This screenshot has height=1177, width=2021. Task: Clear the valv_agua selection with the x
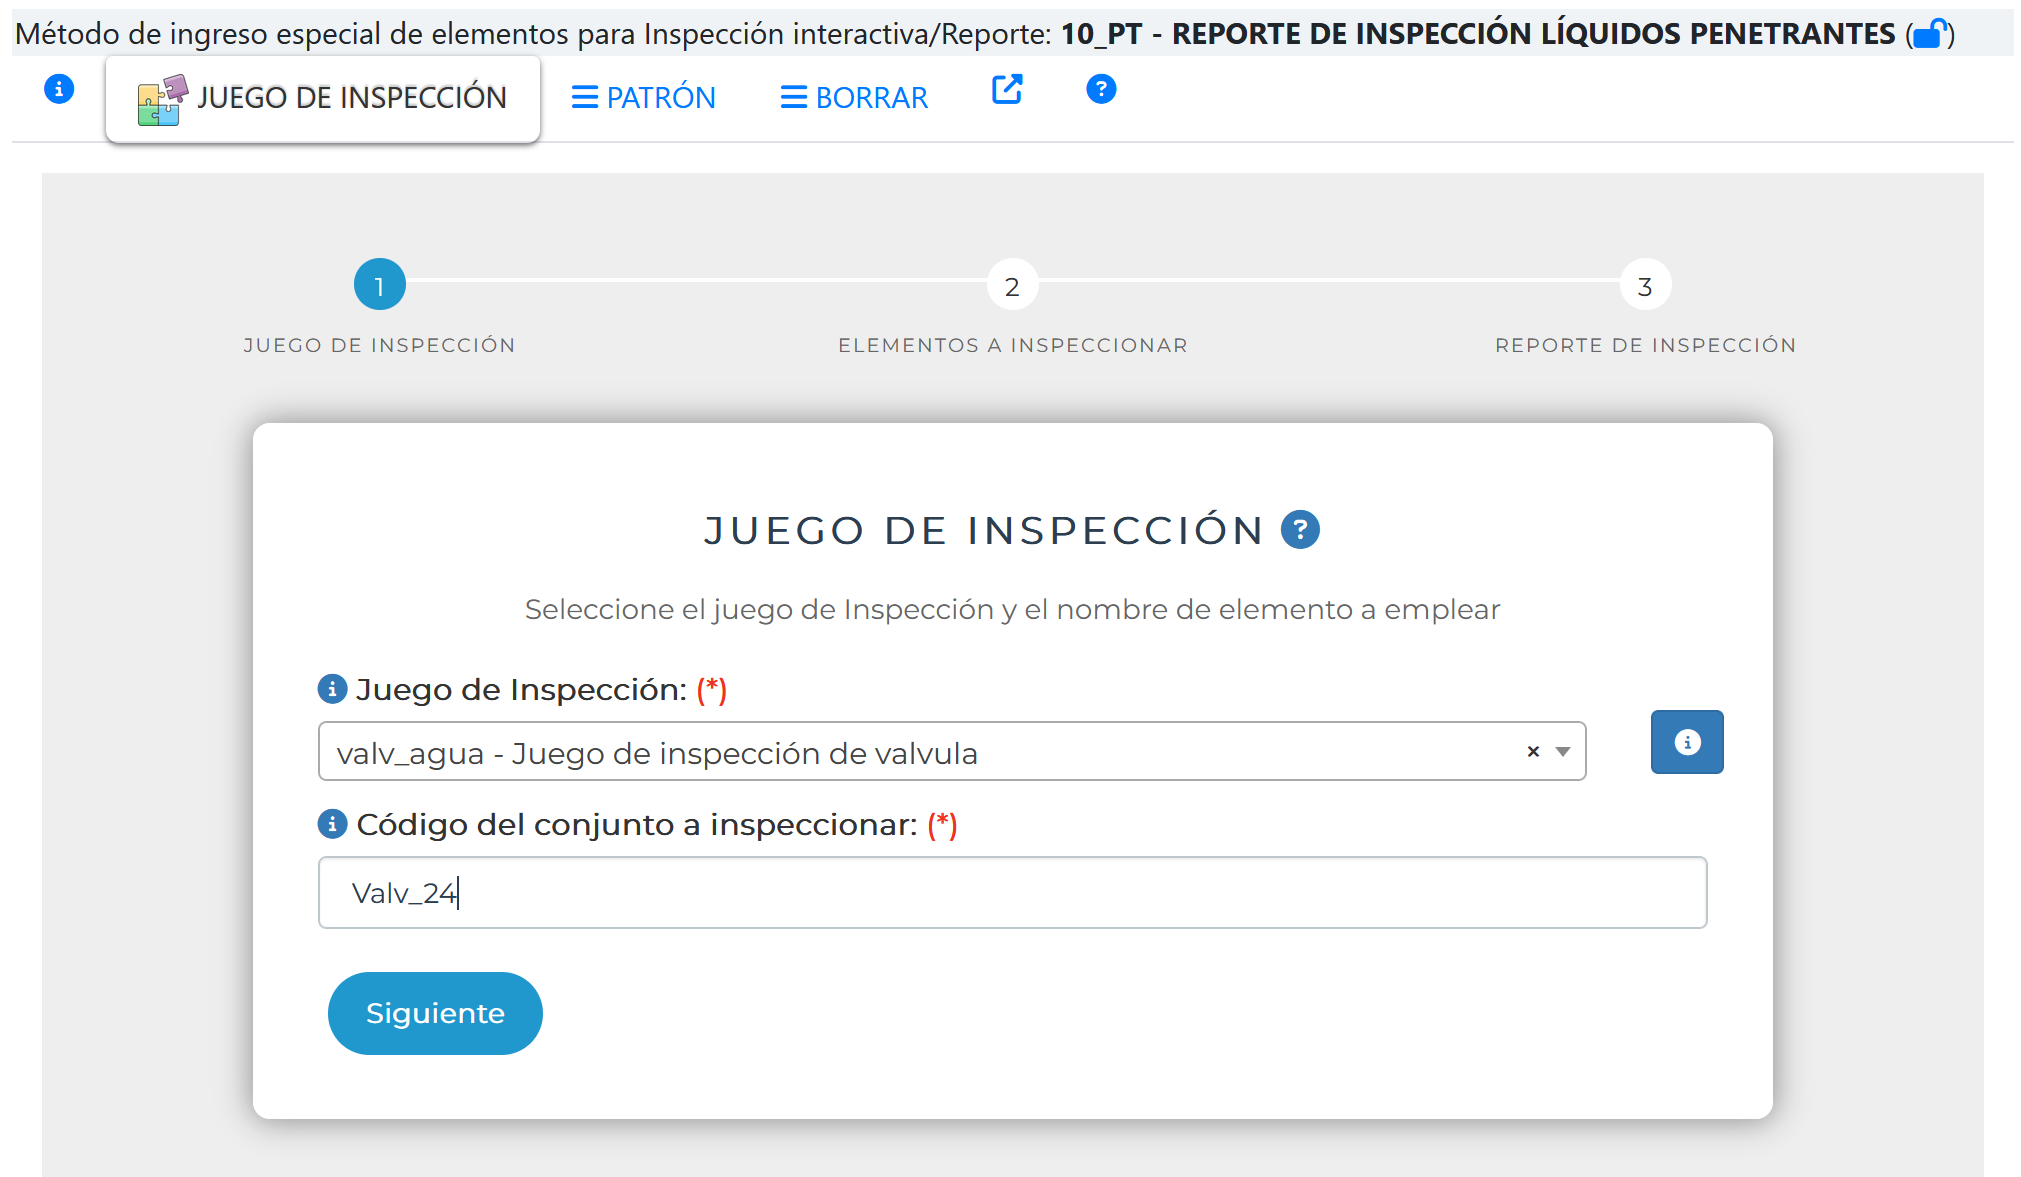(1533, 751)
